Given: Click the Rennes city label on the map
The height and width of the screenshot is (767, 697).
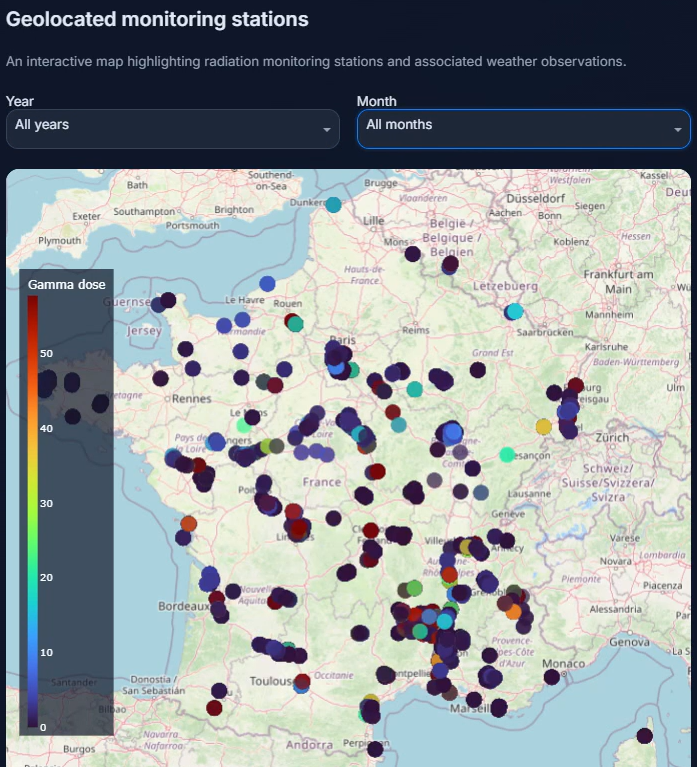Looking at the screenshot, I should pyautogui.click(x=191, y=399).
